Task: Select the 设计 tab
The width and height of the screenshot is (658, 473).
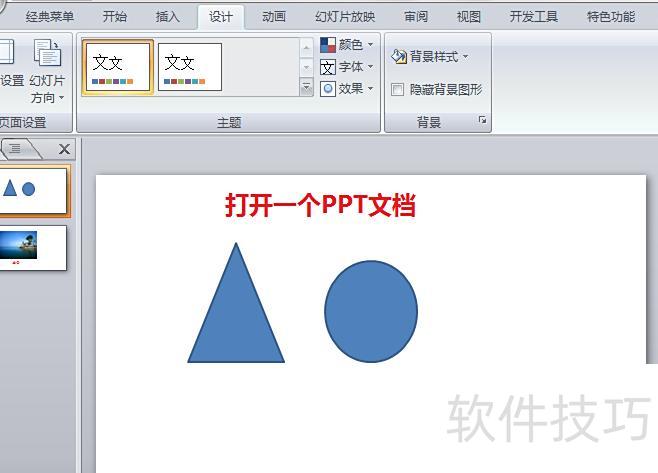Action: (x=221, y=17)
